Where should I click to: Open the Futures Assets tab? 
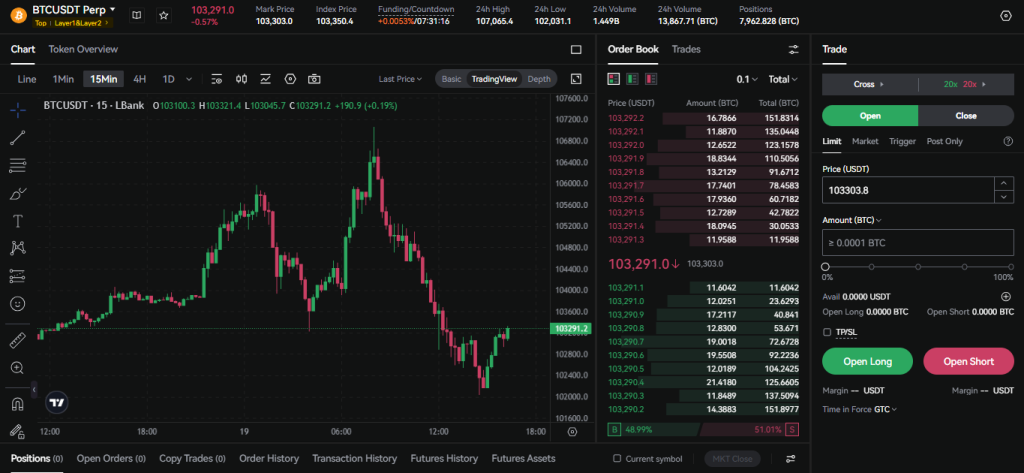(523, 459)
